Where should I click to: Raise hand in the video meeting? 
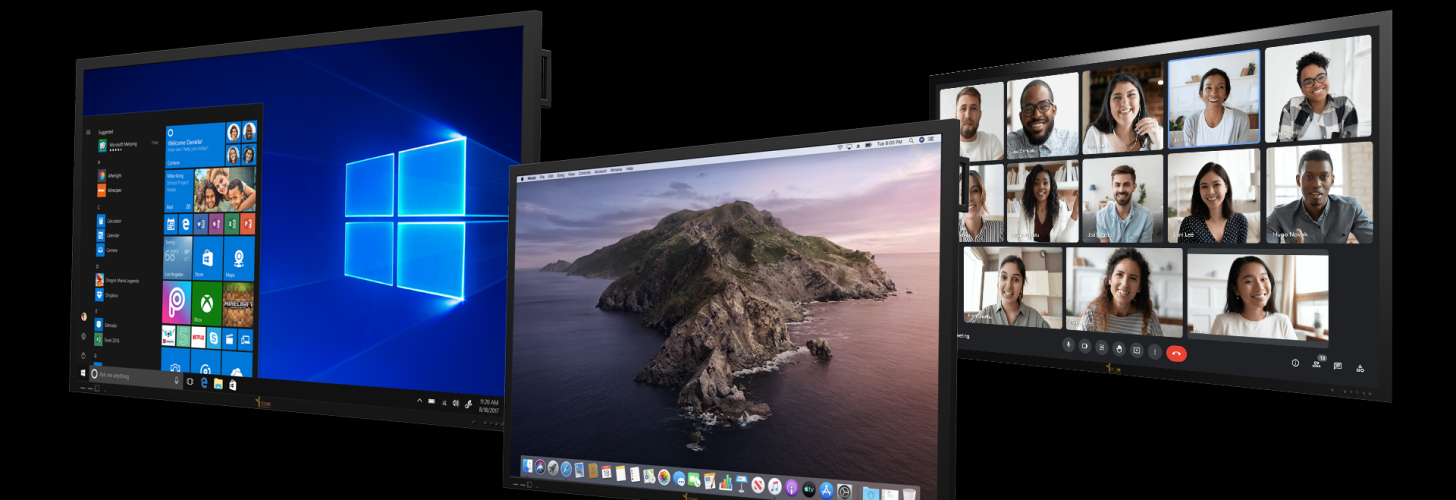point(1119,349)
